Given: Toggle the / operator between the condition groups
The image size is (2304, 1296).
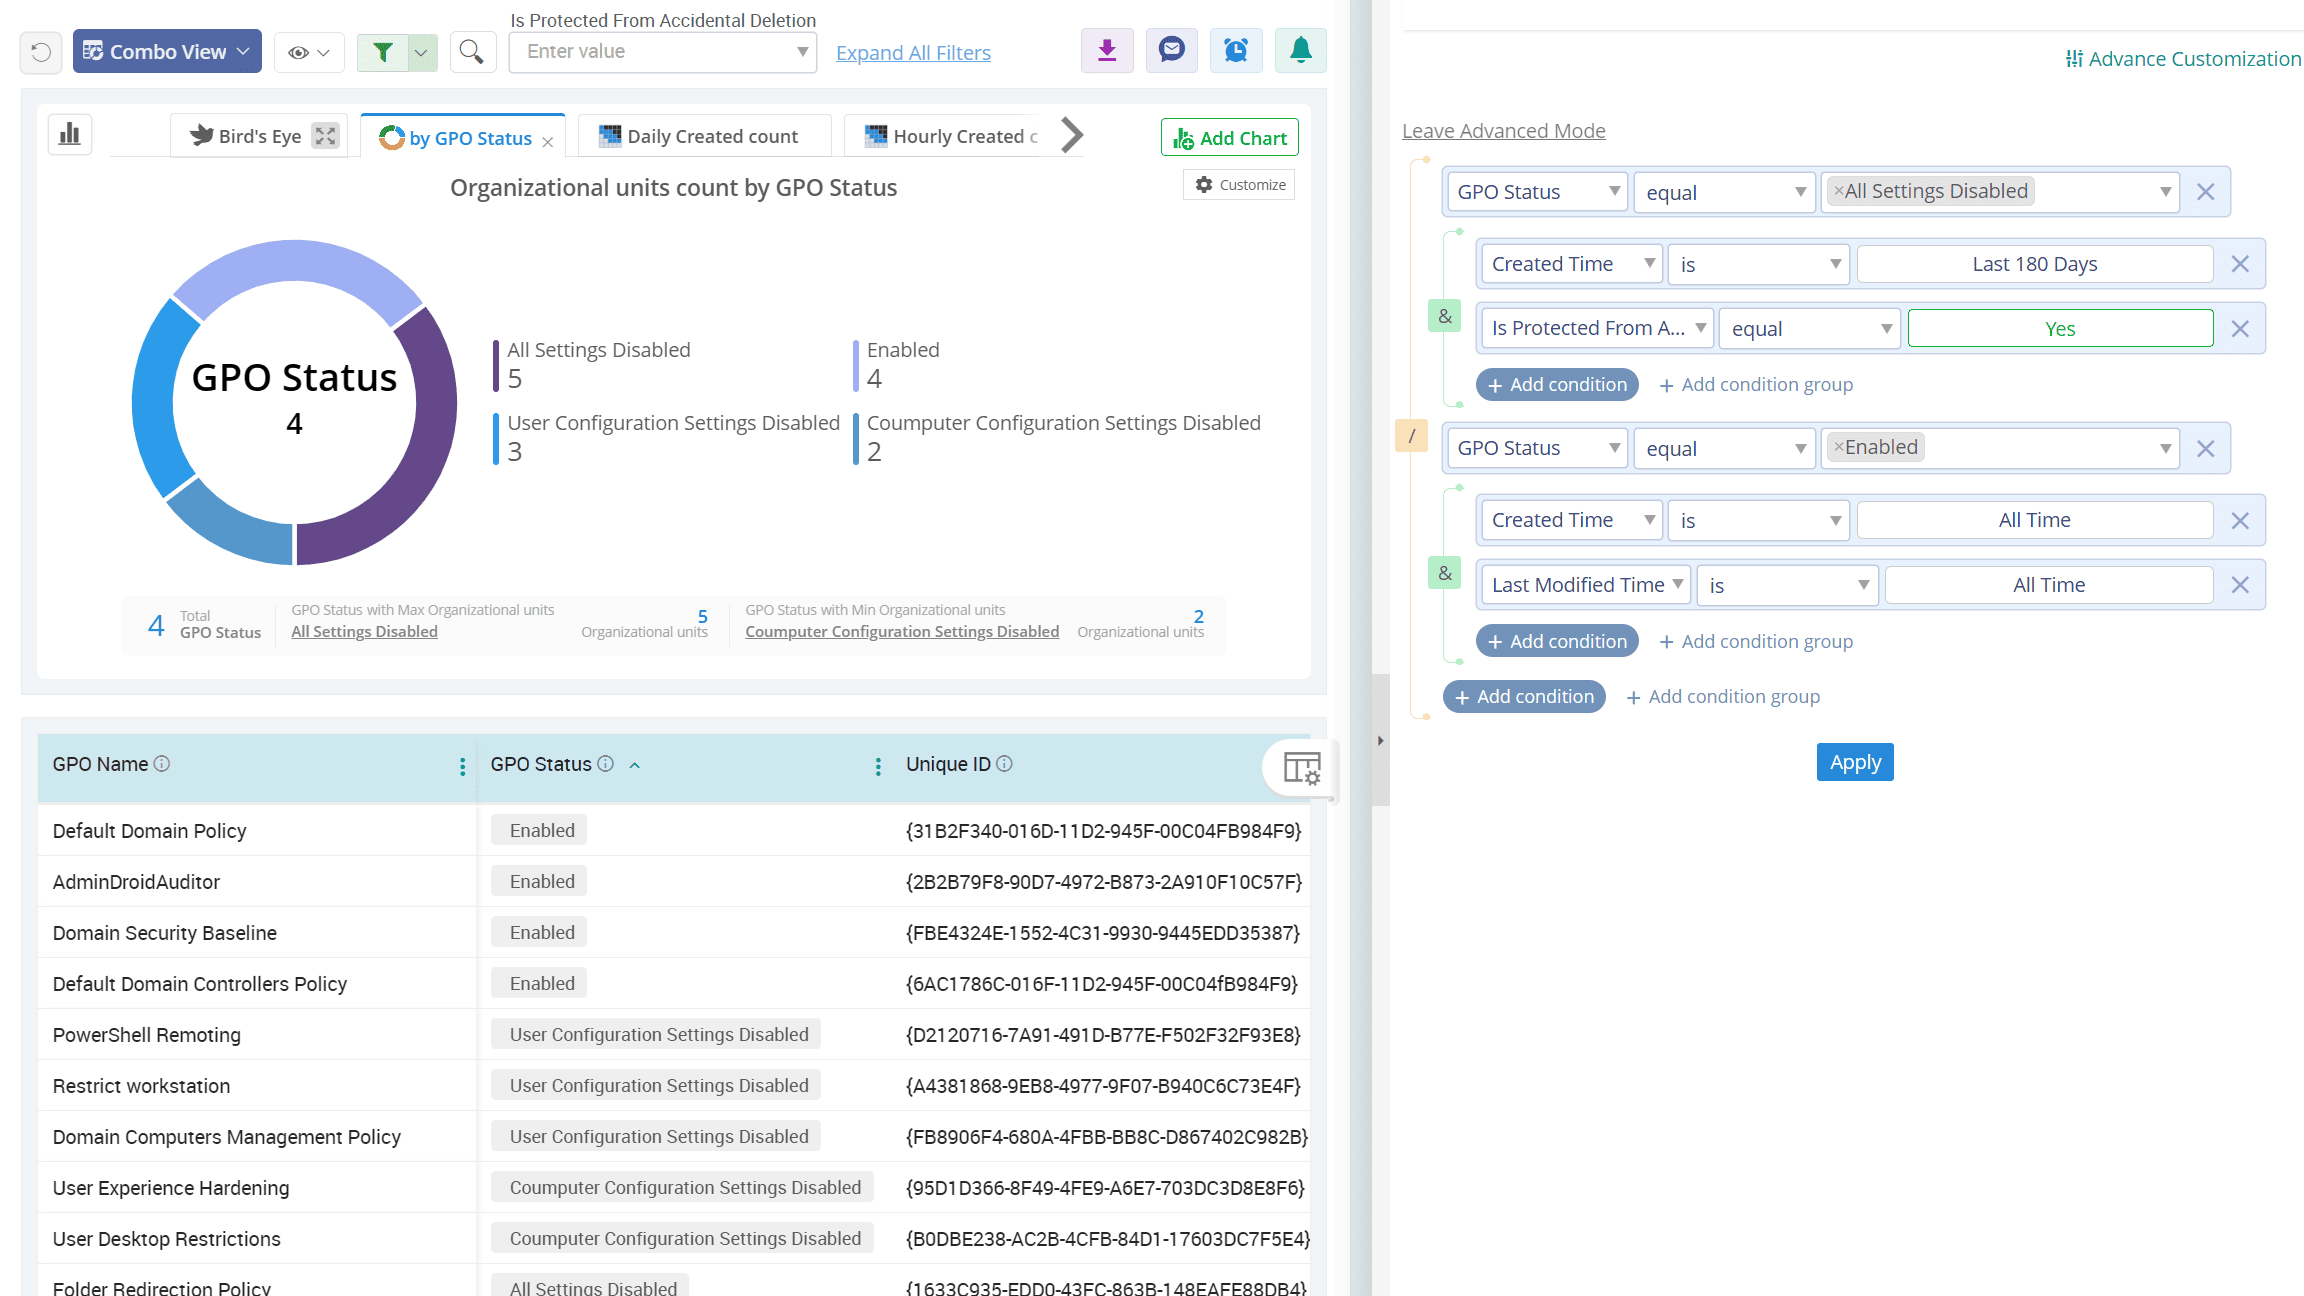Looking at the screenshot, I should coord(1411,436).
